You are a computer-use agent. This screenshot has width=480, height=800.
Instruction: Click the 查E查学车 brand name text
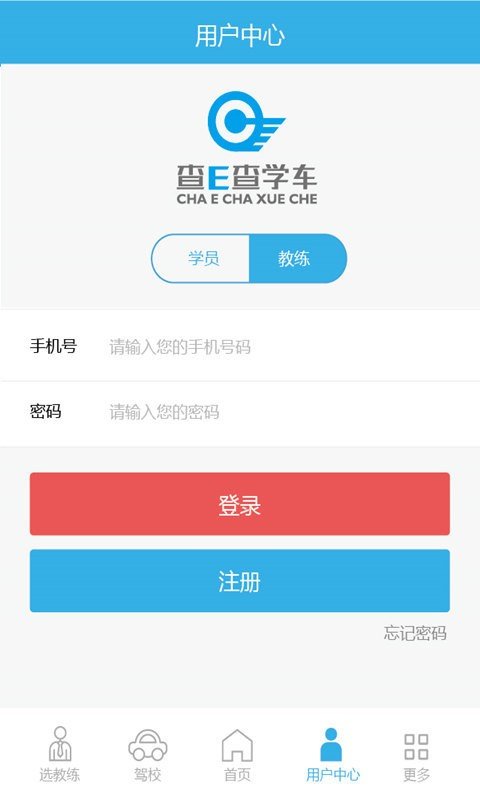[247, 178]
